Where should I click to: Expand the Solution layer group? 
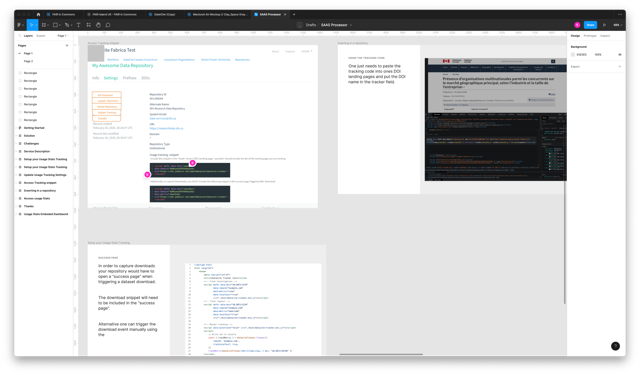(17, 135)
